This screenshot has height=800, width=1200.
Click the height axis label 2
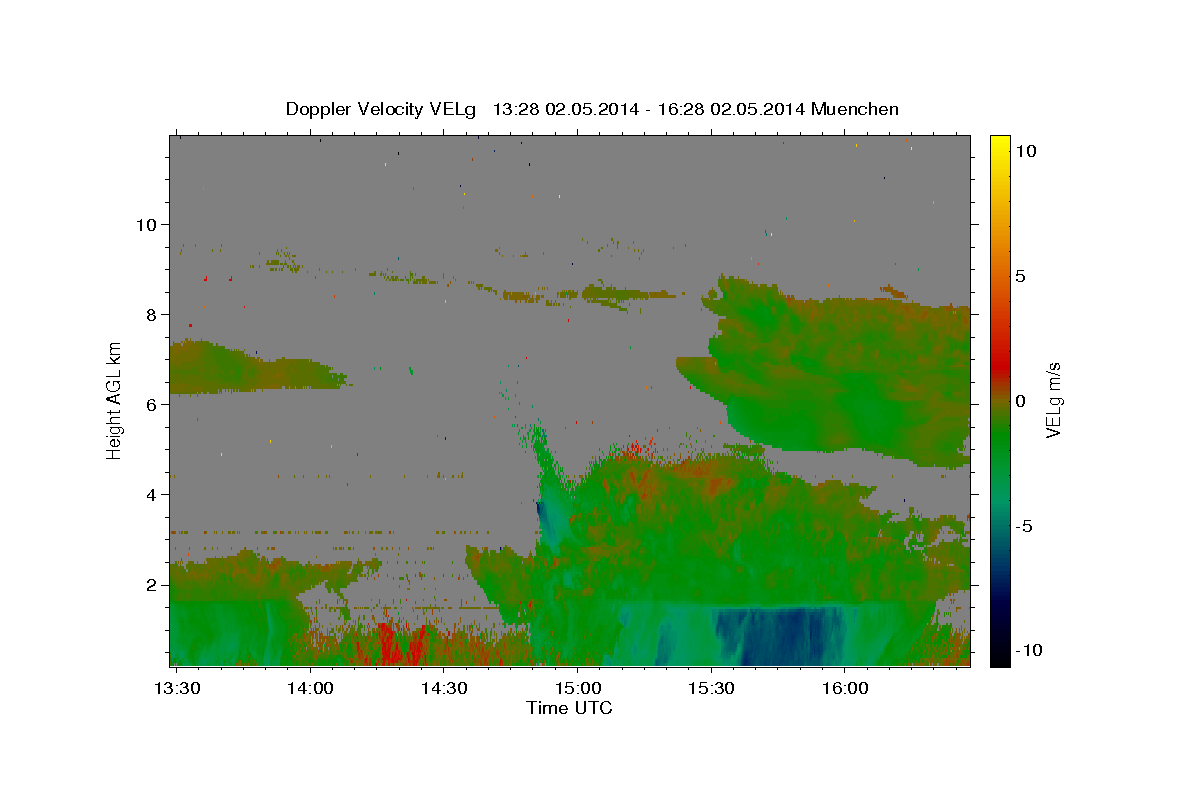(x=150, y=584)
